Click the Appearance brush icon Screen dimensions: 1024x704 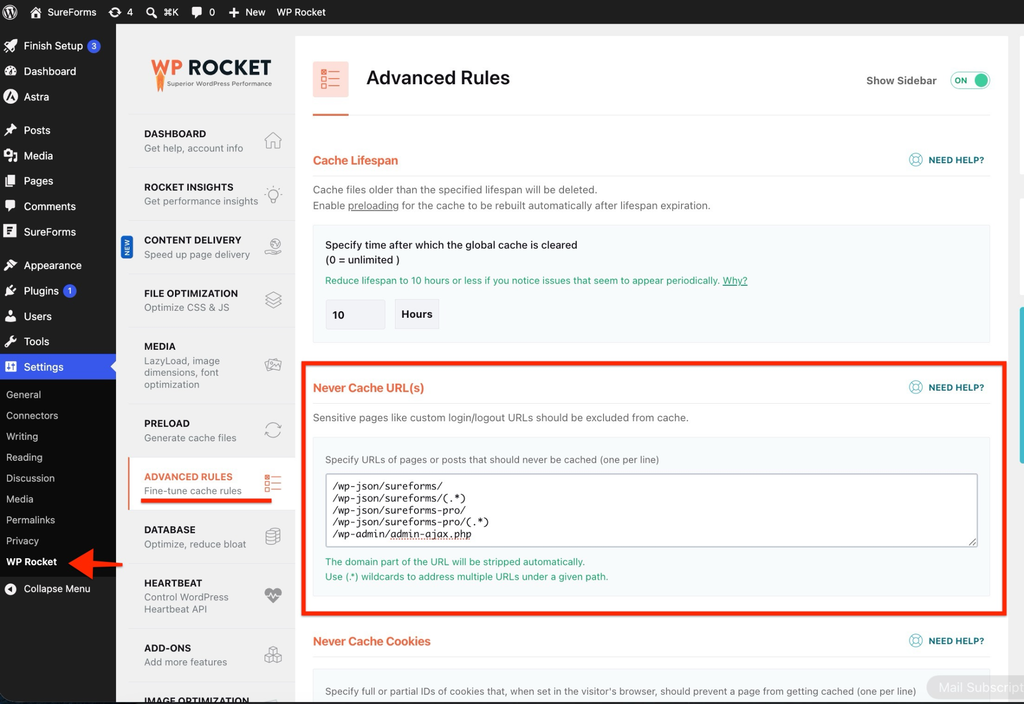pos(10,265)
